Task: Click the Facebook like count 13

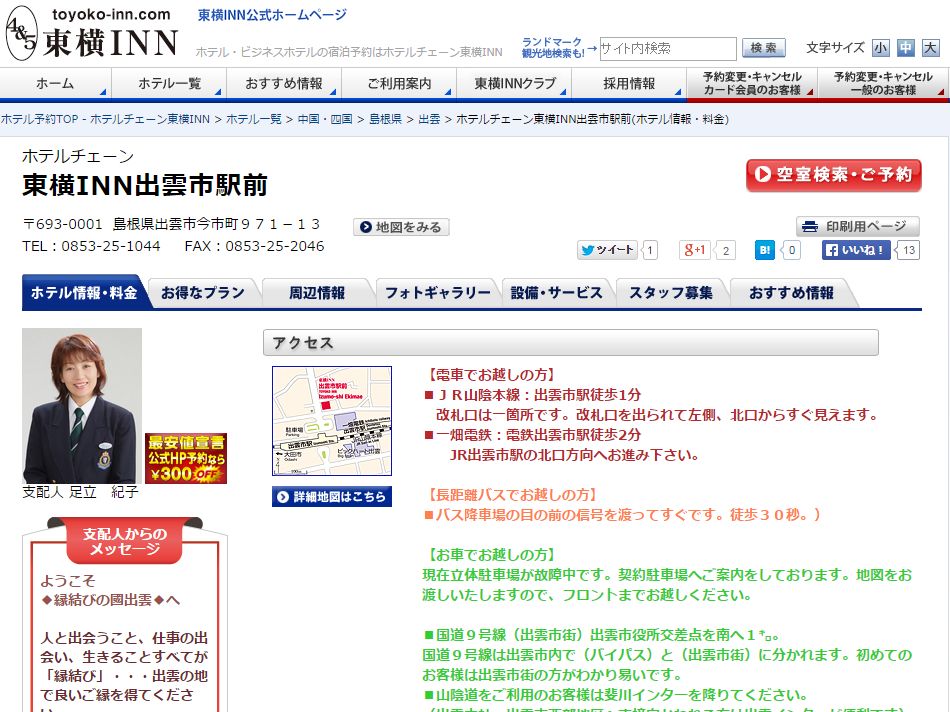Action: (x=909, y=250)
